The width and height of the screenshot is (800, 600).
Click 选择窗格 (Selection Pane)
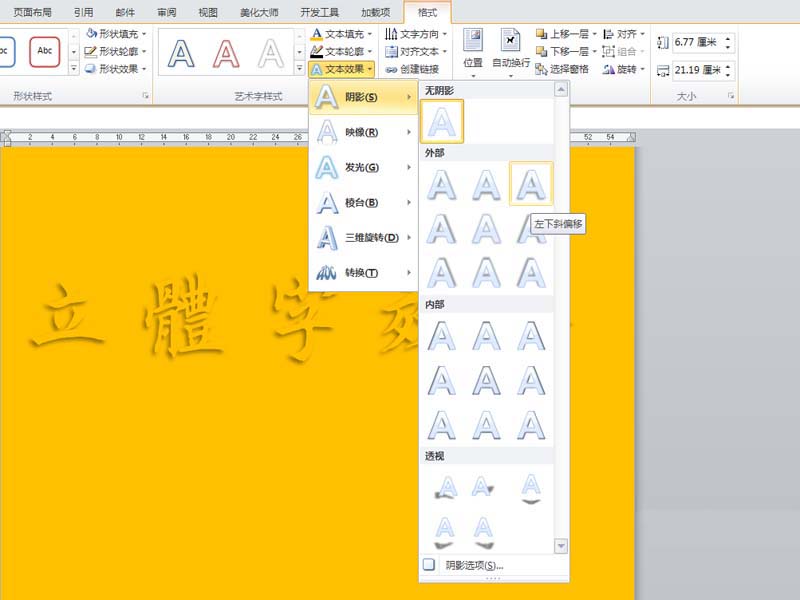(x=569, y=70)
